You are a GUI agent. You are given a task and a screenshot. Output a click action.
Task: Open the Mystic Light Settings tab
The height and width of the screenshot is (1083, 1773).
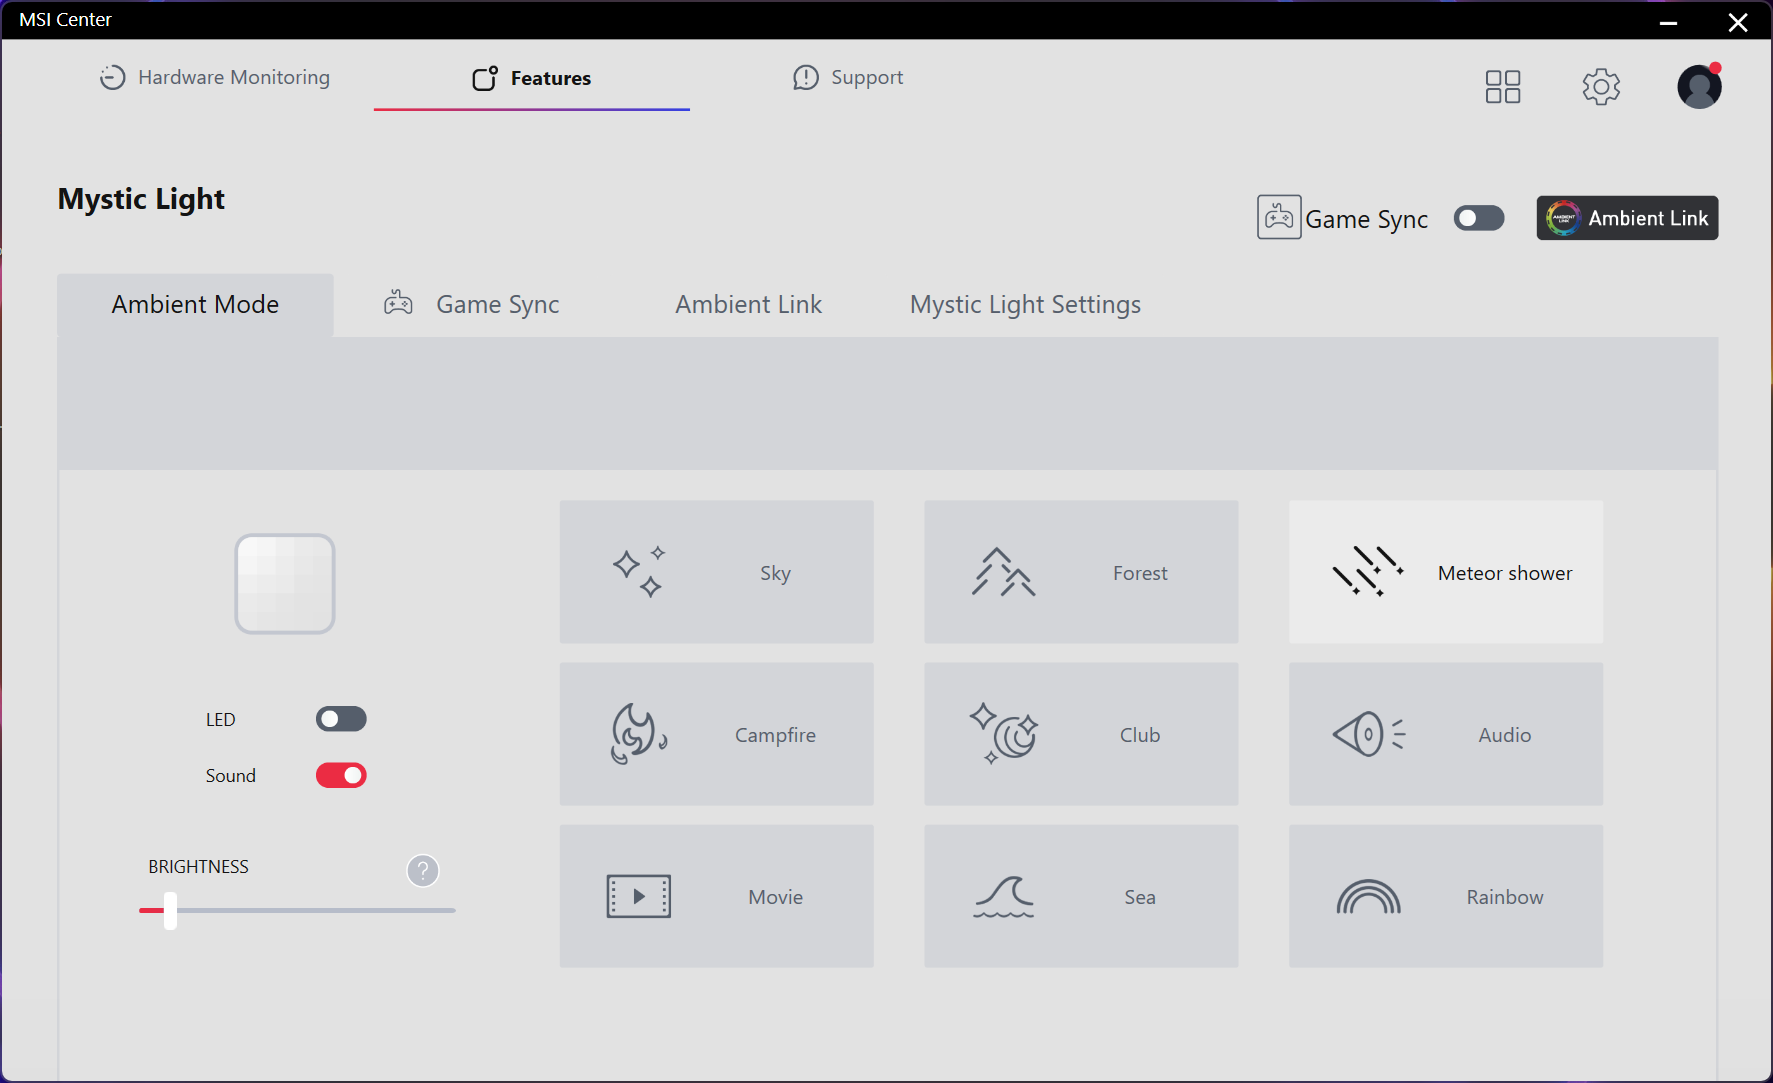pyautogui.click(x=1025, y=305)
